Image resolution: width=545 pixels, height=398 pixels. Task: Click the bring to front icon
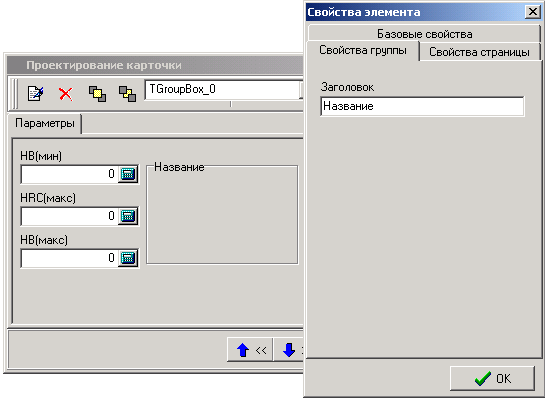(x=97, y=94)
